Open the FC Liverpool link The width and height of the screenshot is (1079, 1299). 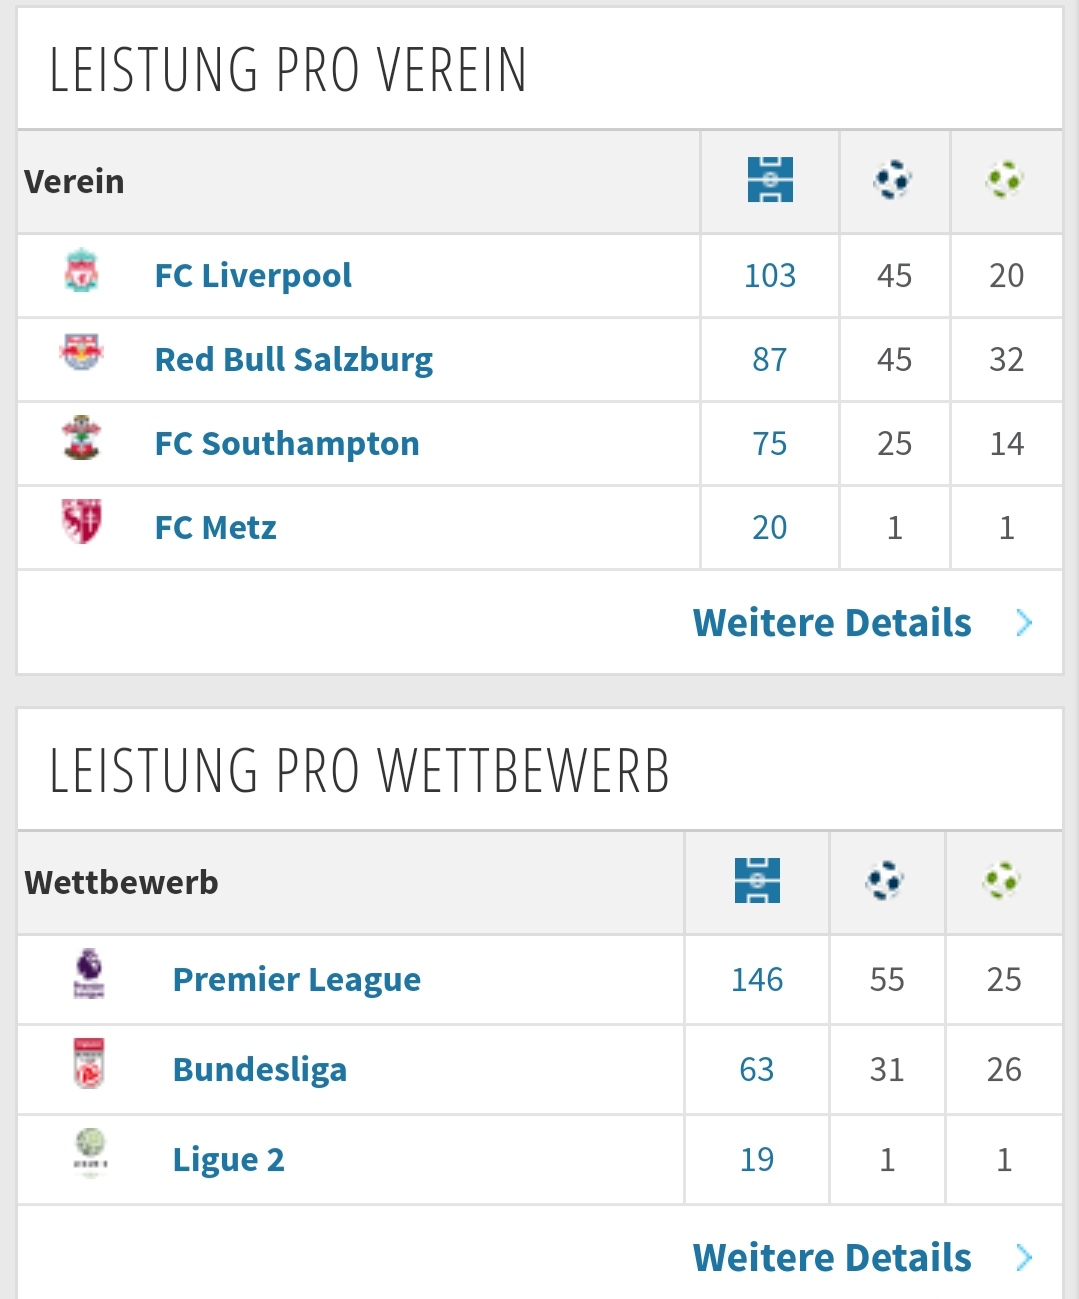tap(253, 275)
